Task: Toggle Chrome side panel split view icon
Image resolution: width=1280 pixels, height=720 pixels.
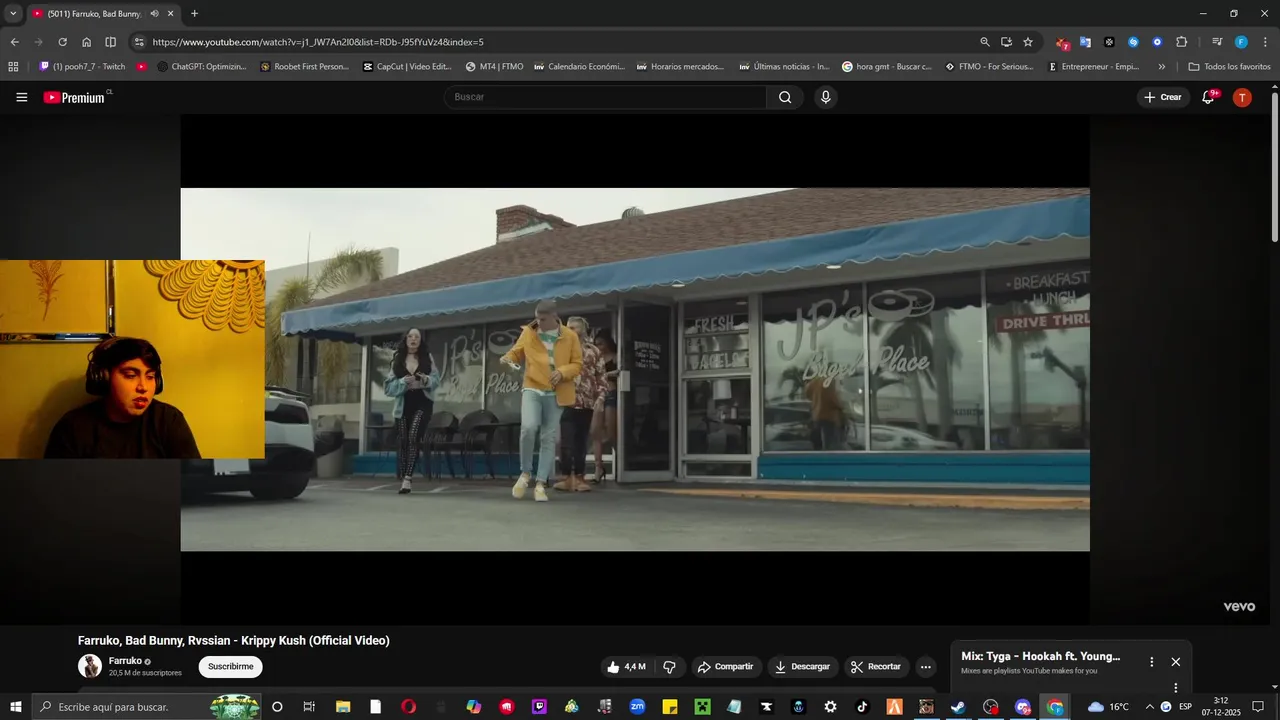Action: [110, 42]
